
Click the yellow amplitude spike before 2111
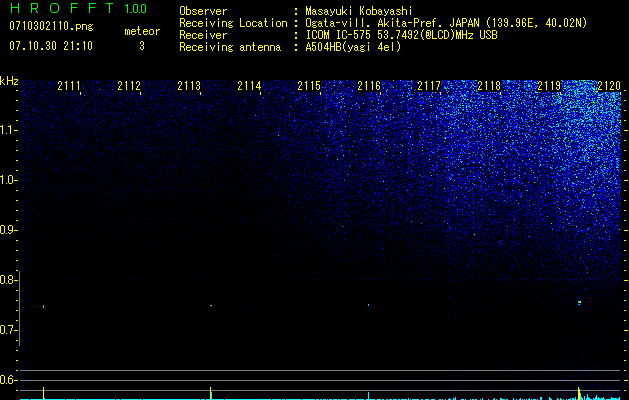pyautogui.click(x=43, y=393)
